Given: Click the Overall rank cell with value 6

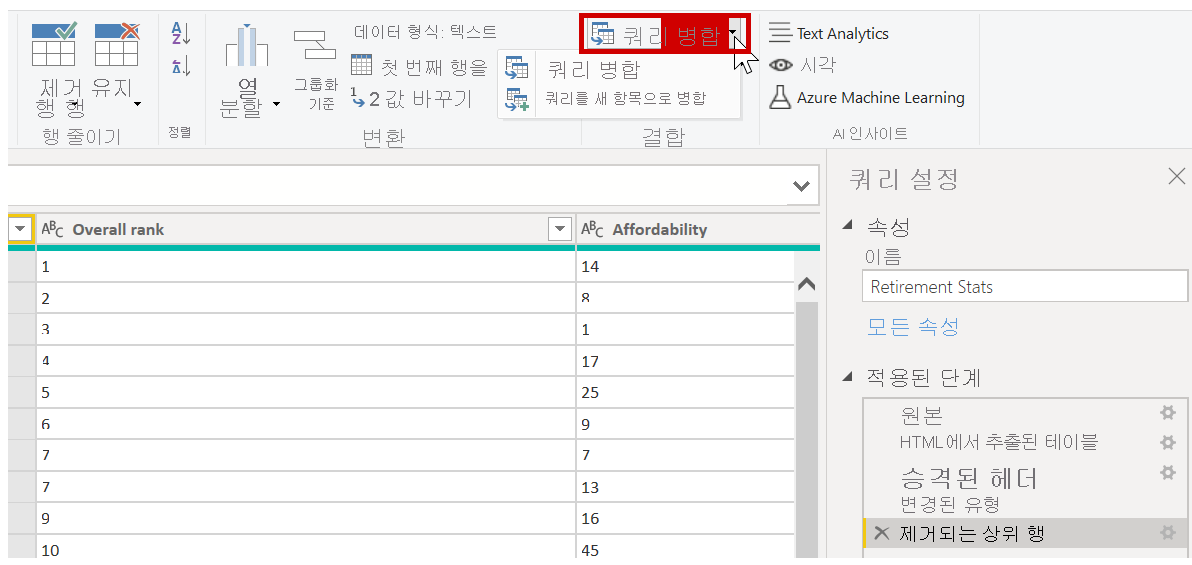Looking at the screenshot, I should pyautogui.click(x=306, y=424).
